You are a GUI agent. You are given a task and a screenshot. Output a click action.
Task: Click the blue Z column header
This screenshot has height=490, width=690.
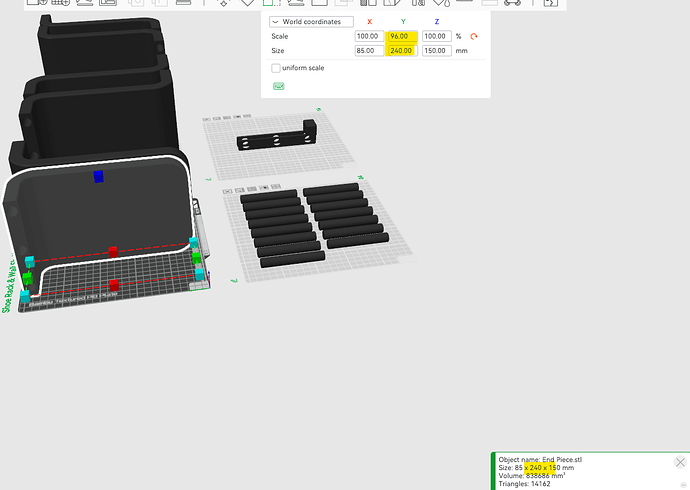(x=437, y=22)
